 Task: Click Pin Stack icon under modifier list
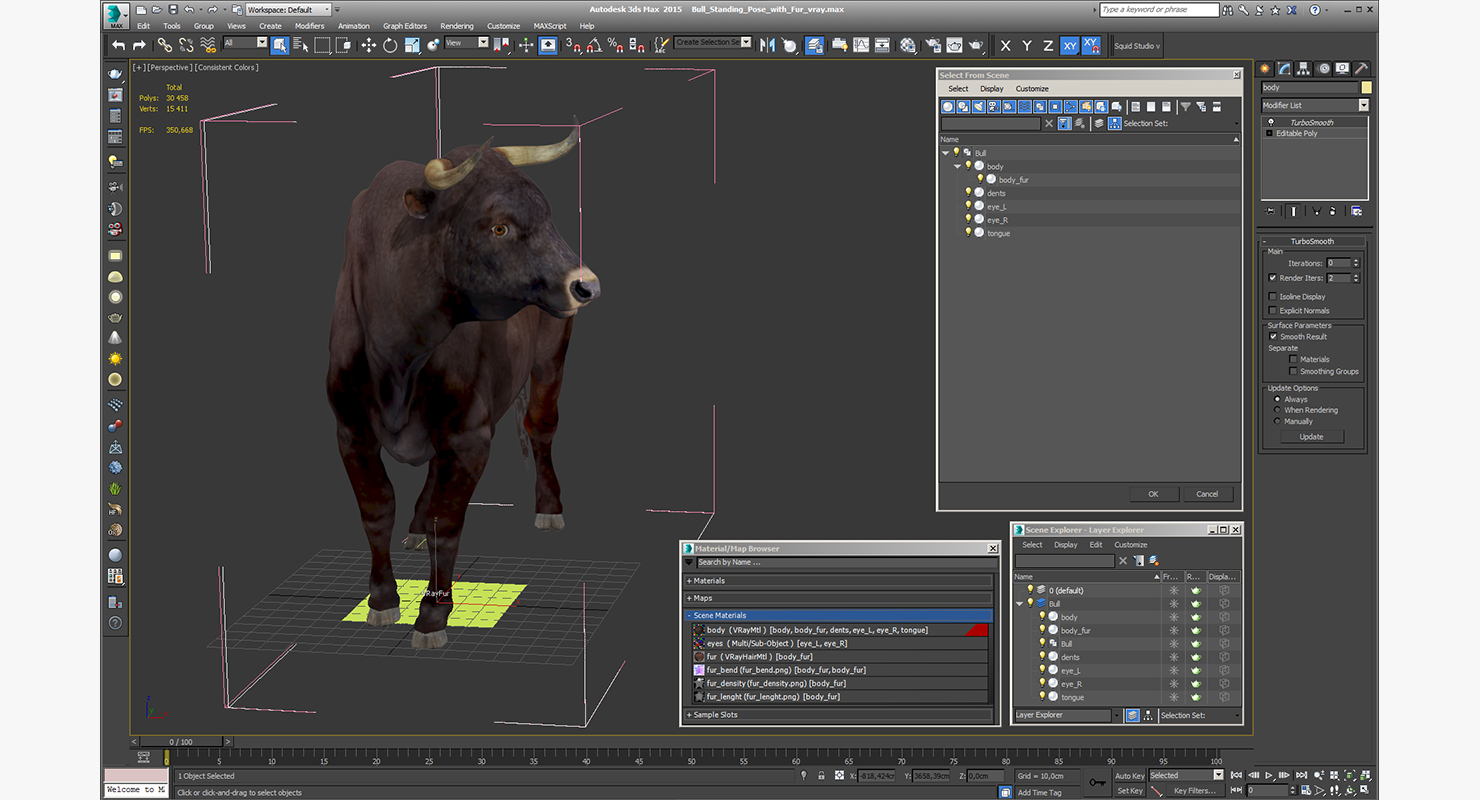point(1271,211)
